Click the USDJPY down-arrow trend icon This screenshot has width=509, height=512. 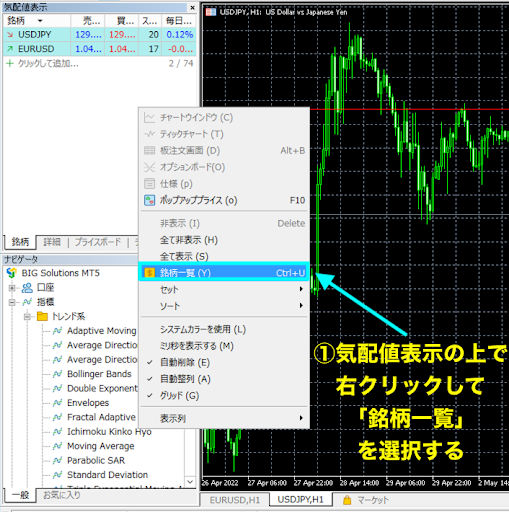(x=10, y=35)
